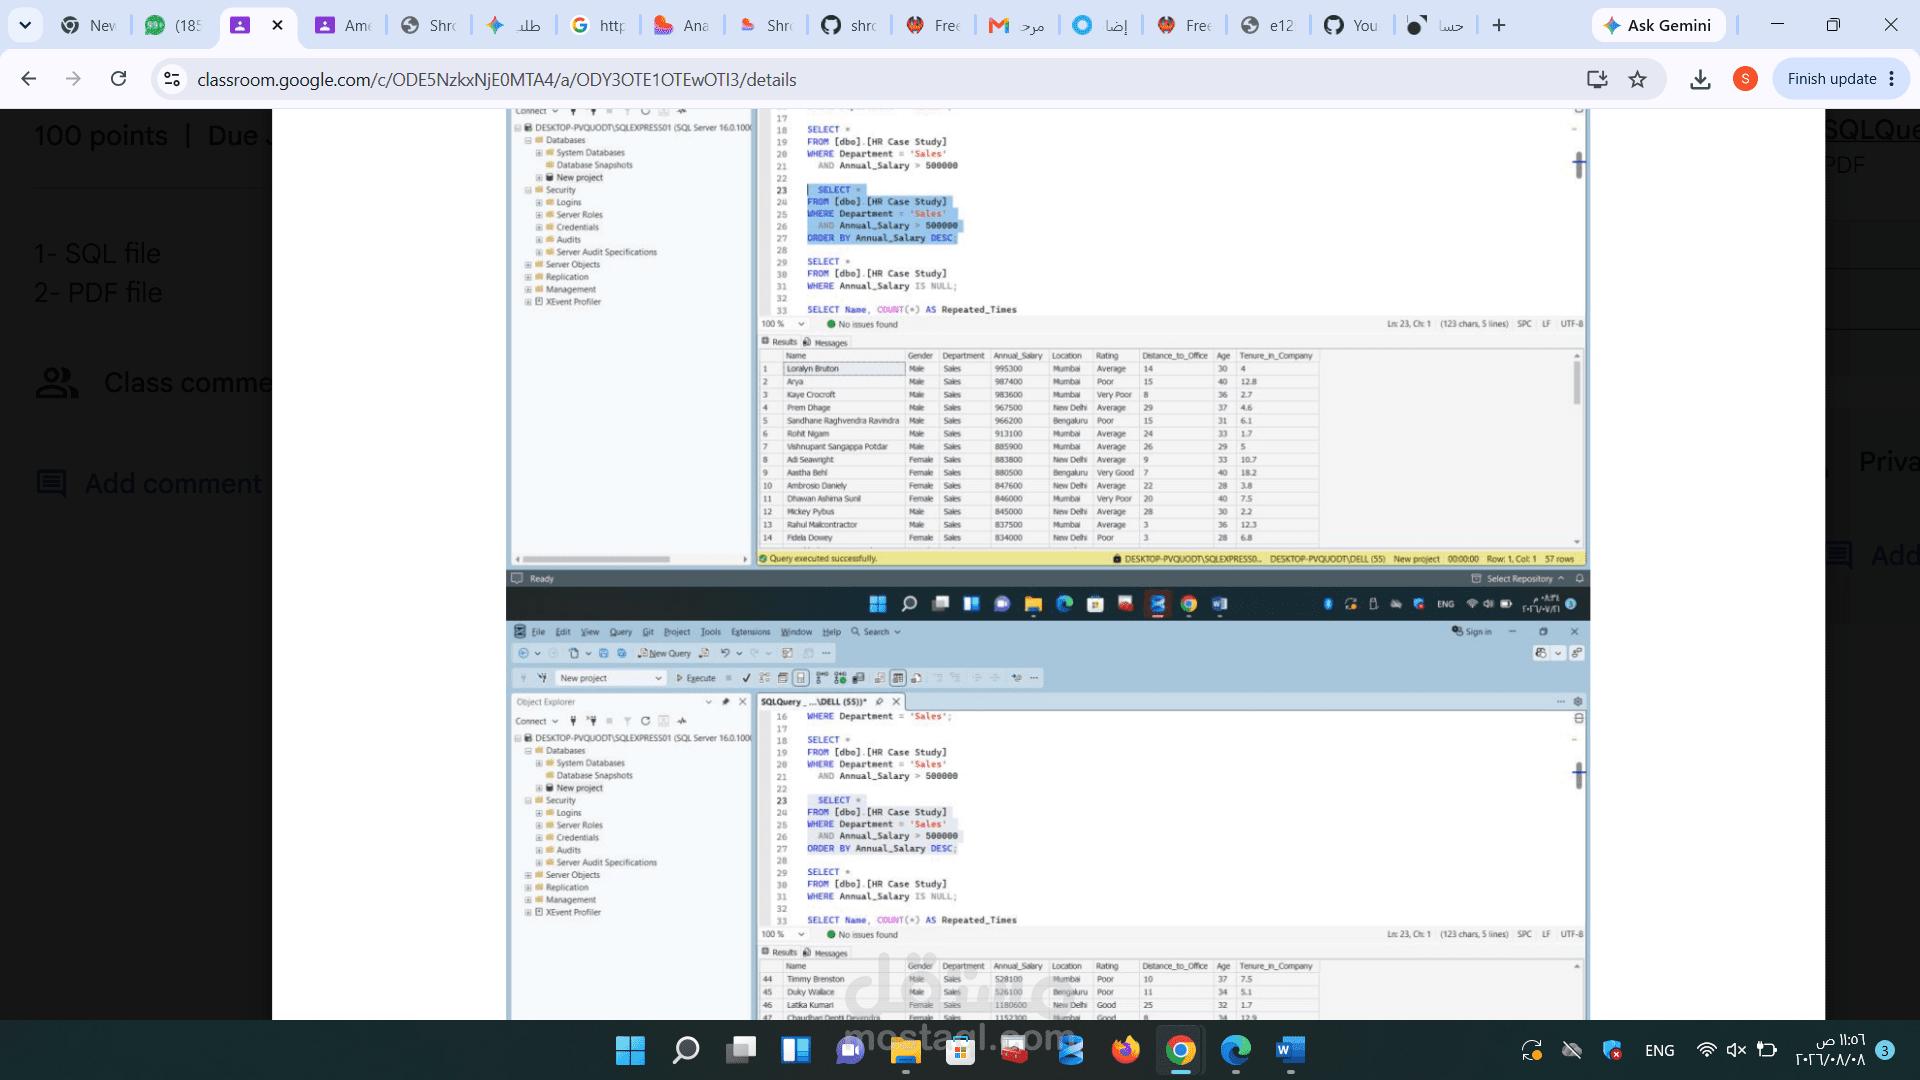Select the SQLQuery tab in lower SSMS
This screenshot has width=1920, height=1080.
(x=813, y=702)
